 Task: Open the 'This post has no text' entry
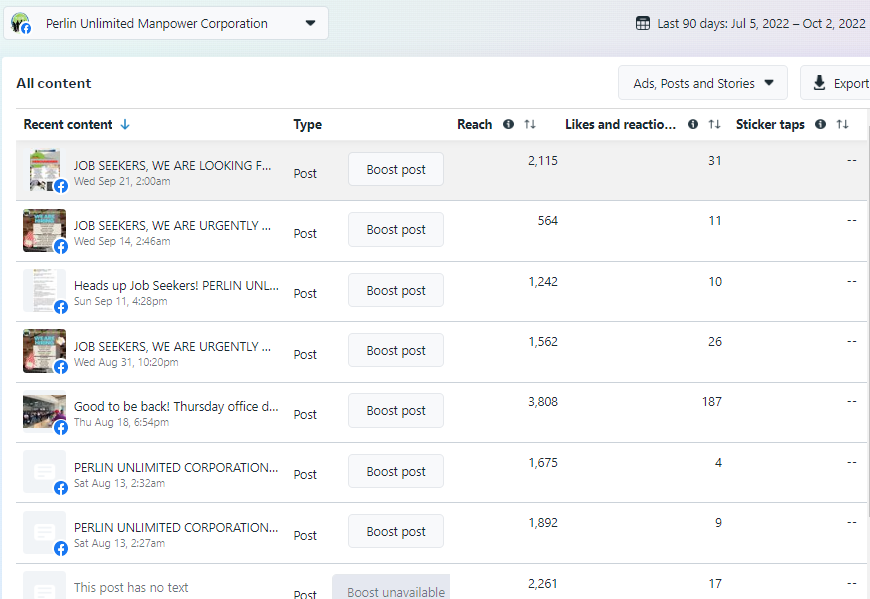(131, 587)
